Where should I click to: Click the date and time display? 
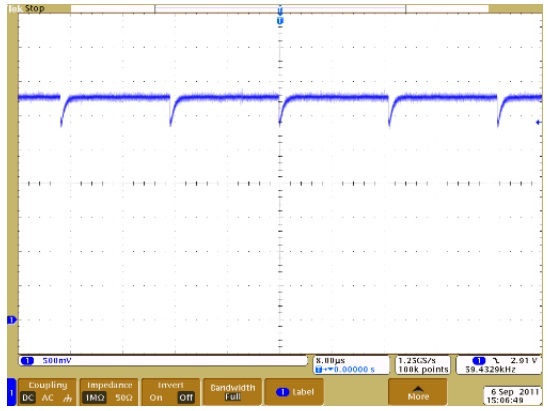[x=512, y=396]
